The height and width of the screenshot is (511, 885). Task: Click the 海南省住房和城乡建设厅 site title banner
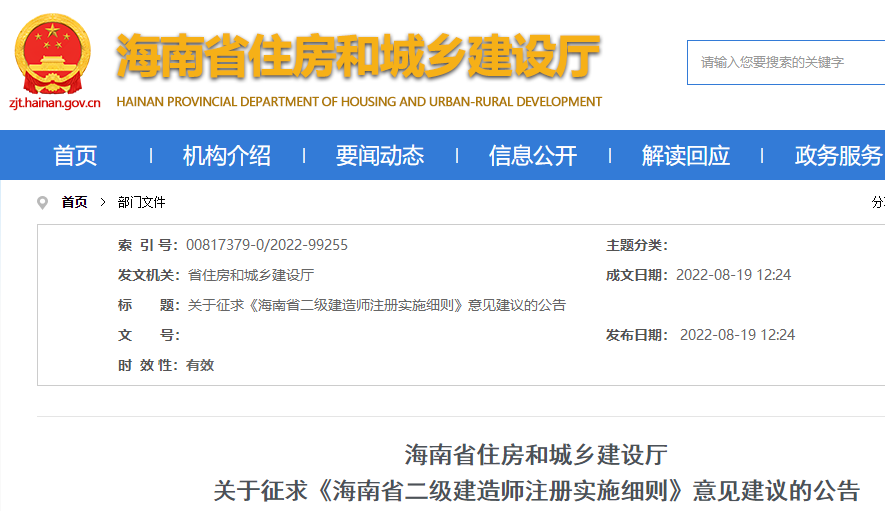pos(358,56)
